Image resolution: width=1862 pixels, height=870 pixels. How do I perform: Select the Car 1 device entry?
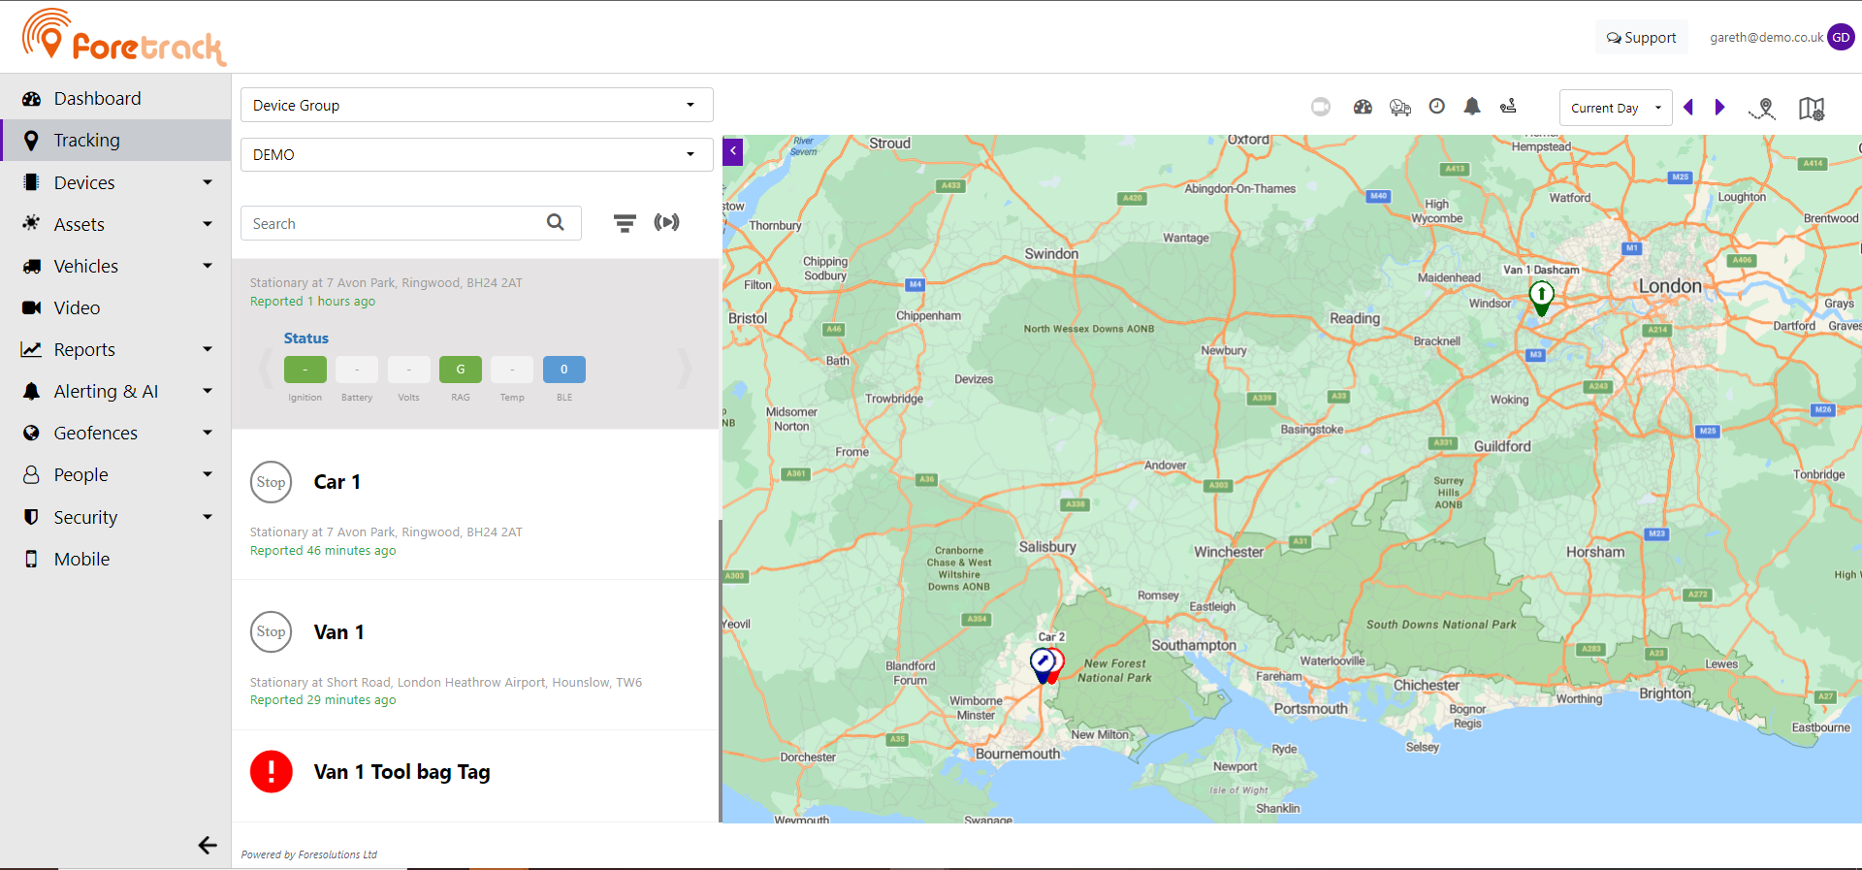tap(337, 482)
